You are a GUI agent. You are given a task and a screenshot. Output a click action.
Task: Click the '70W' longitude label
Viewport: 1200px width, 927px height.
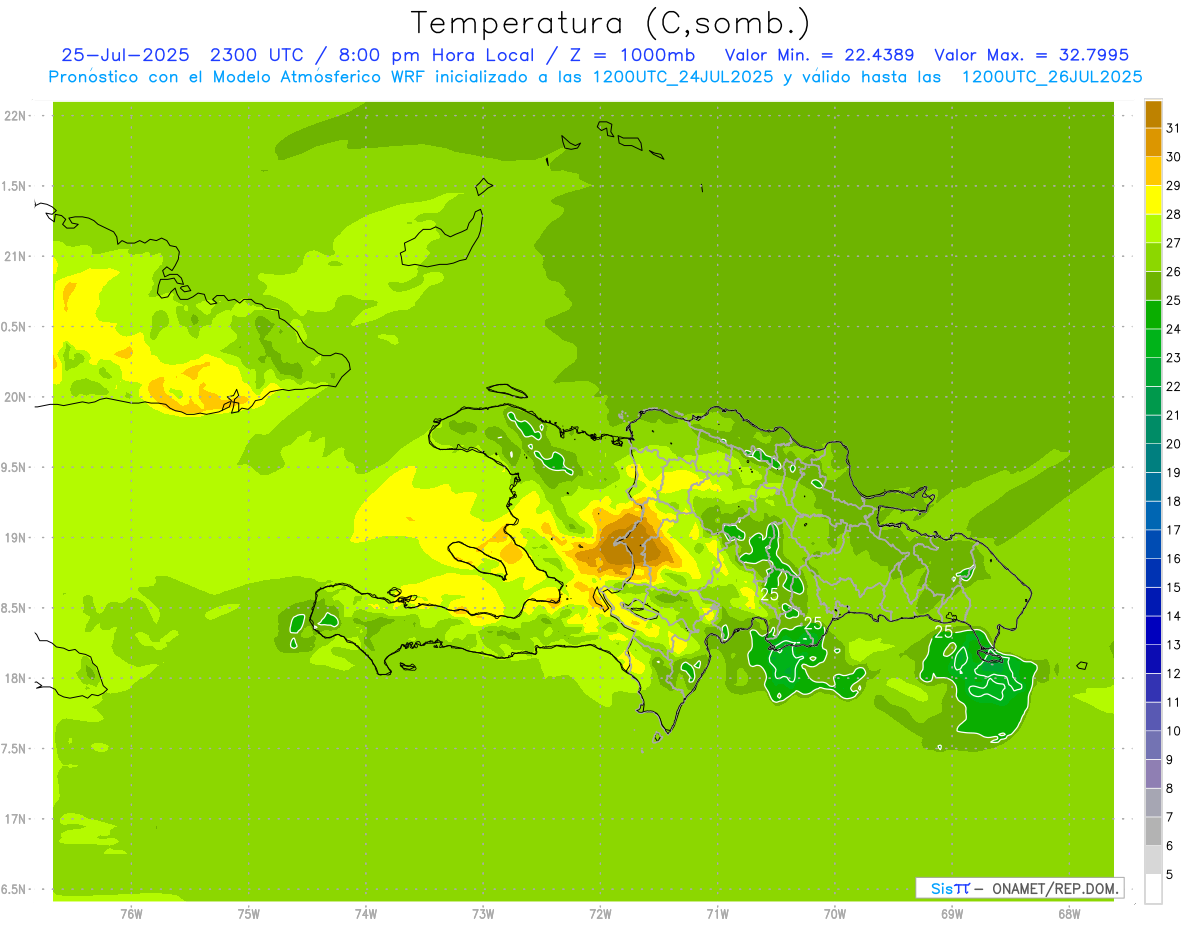(x=835, y=913)
